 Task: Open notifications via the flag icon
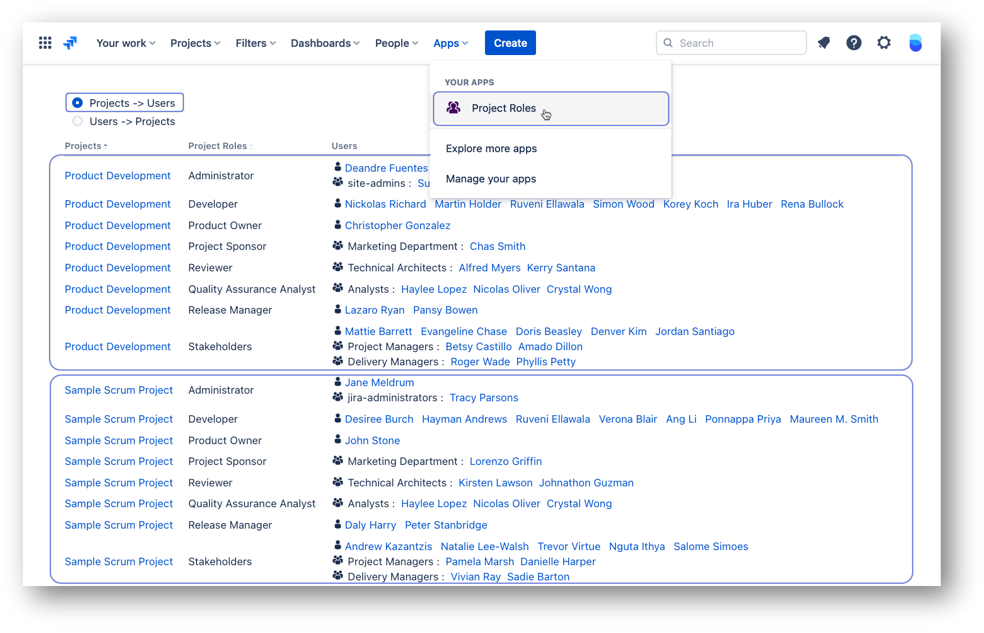823,42
